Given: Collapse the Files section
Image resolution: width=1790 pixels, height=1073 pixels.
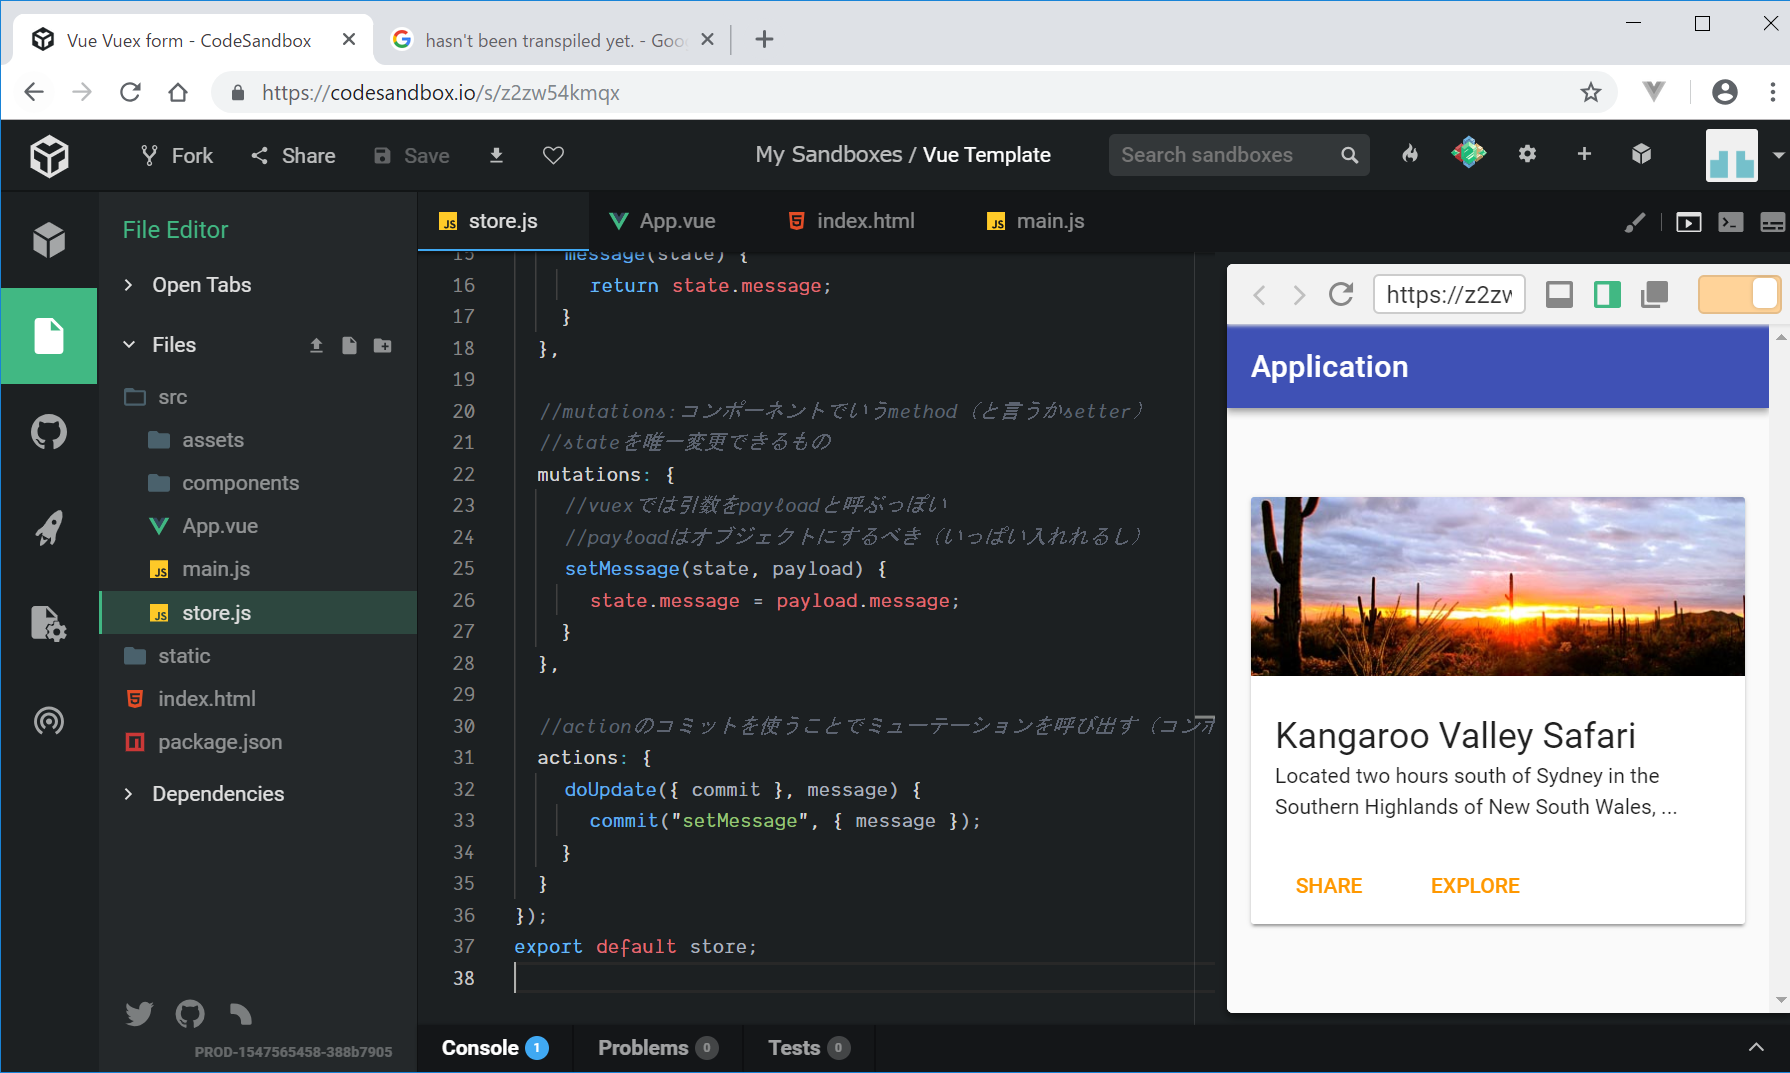Looking at the screenshot, I should tap(173, 345).
